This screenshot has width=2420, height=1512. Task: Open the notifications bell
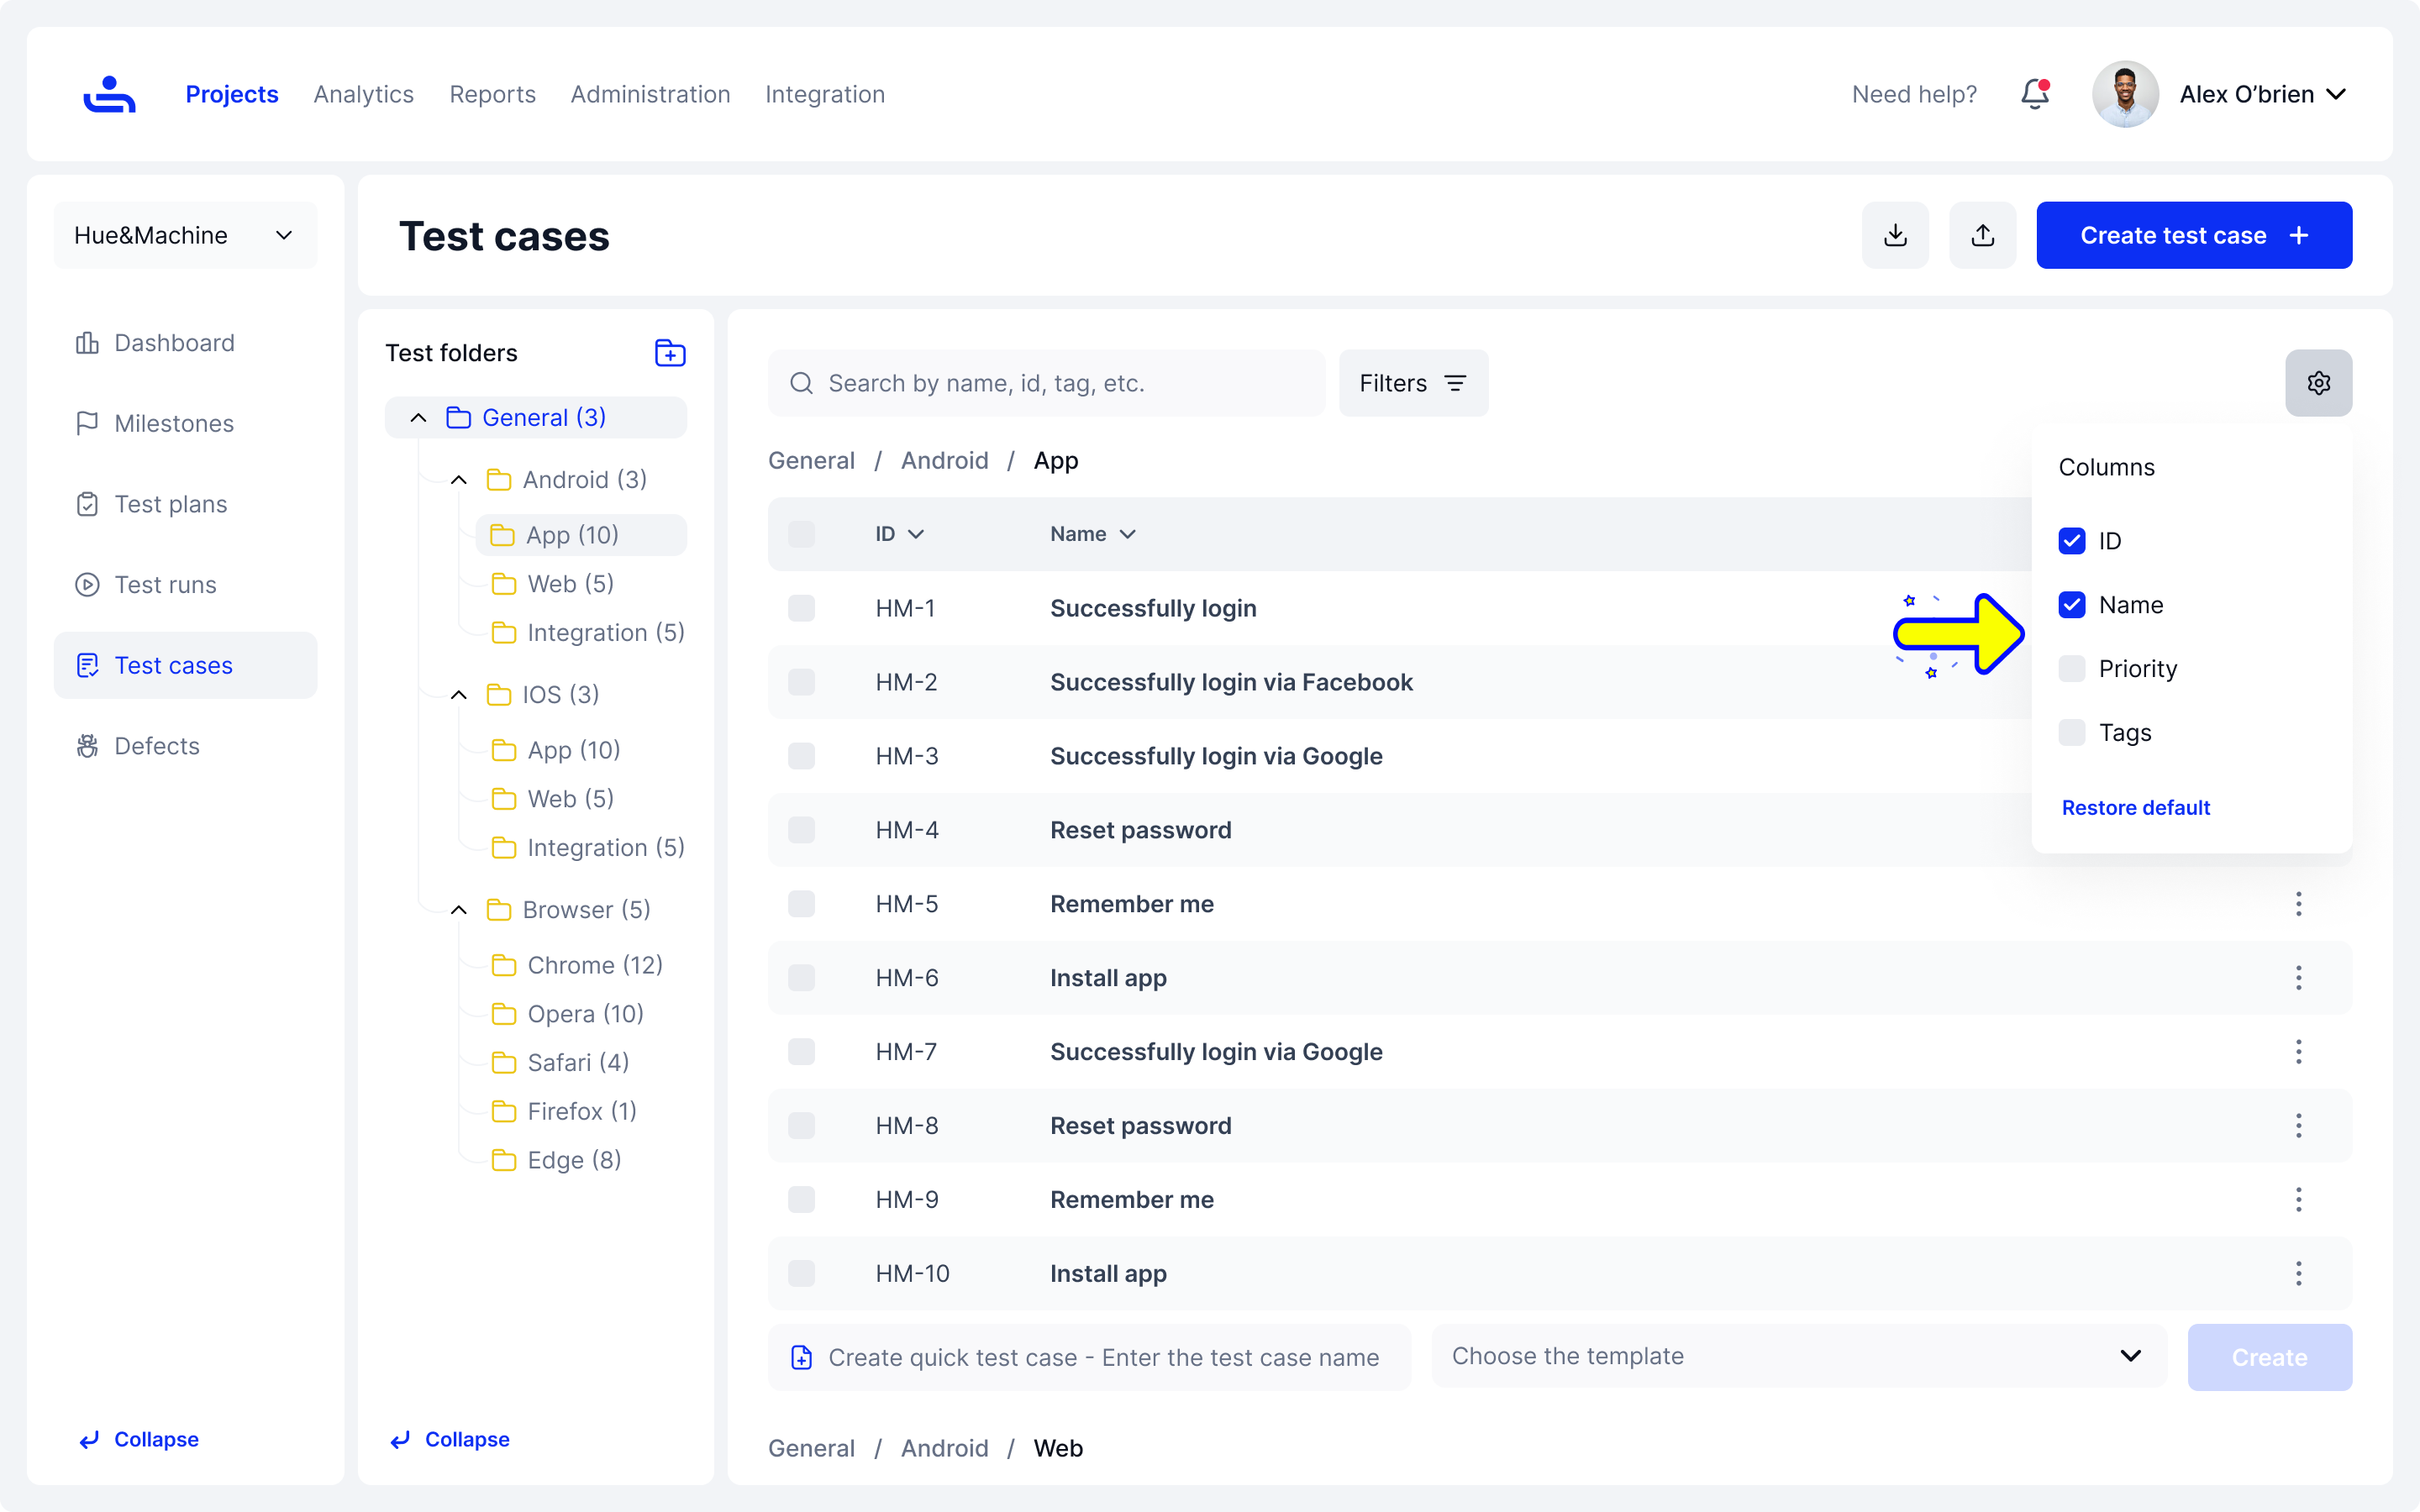point(2035,94)
